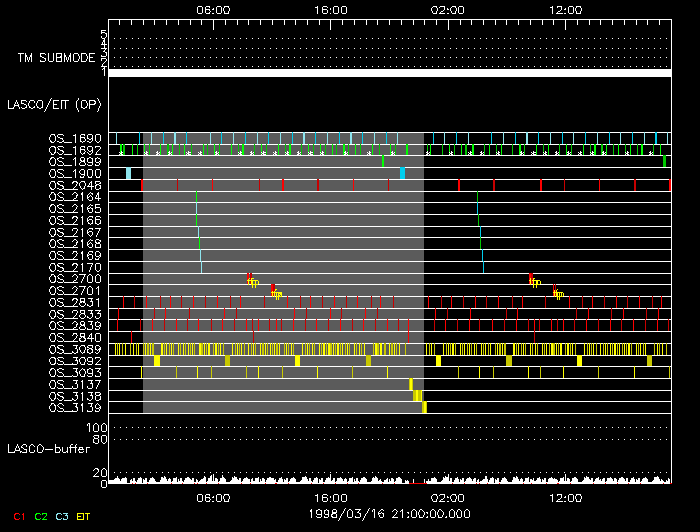Screen dimensions: 700x532
Task: Select the OS_1899 row label
Action: tap(75, 162)
